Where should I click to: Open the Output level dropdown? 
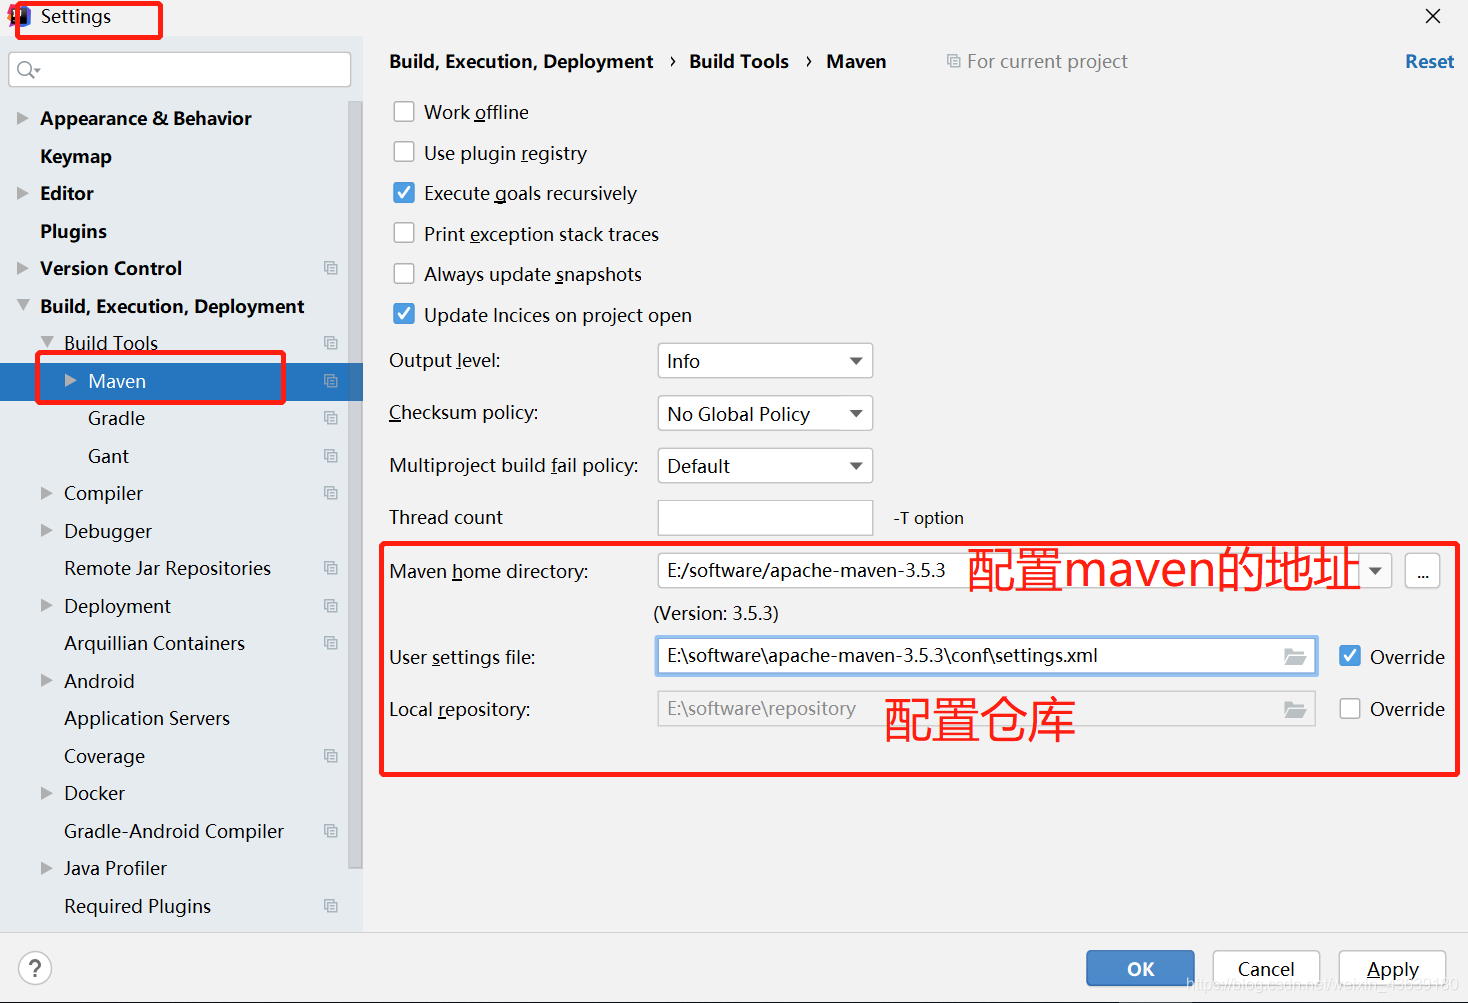pos(765,361)
